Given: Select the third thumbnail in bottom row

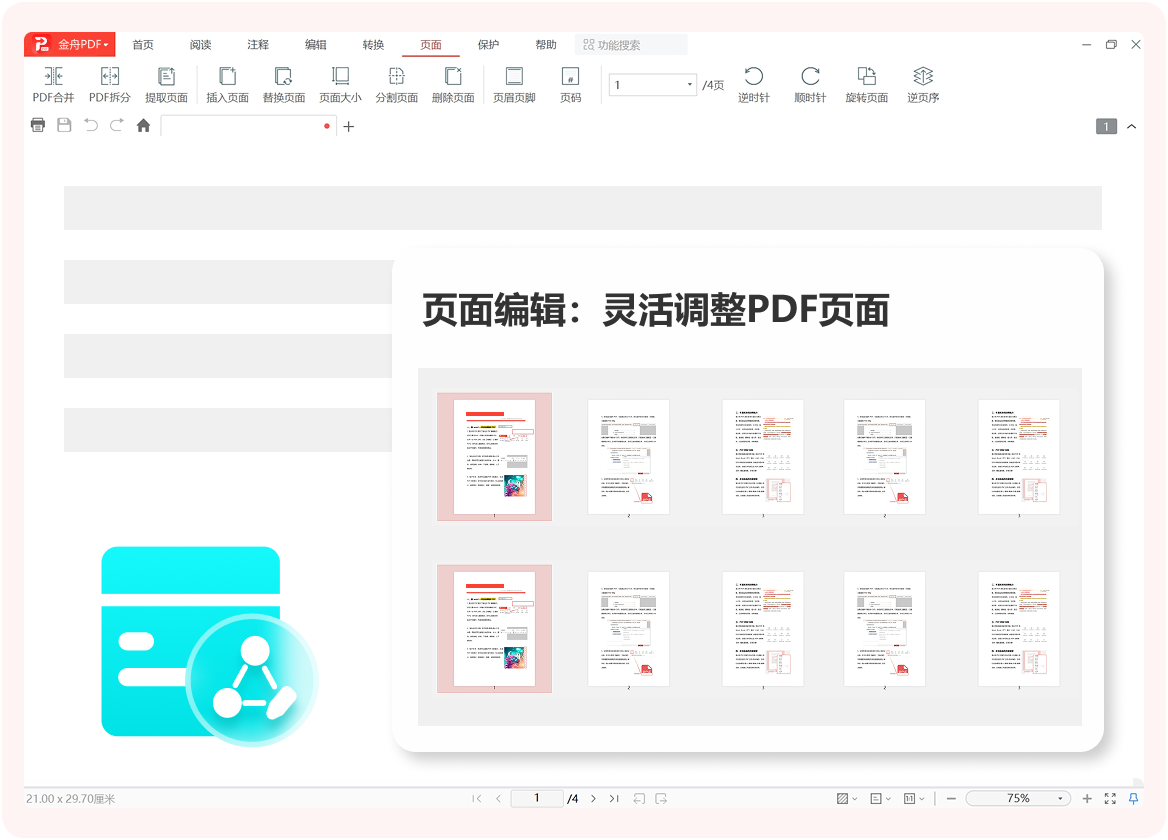Looking at the screenshot, I should click(x=763, y=629).
